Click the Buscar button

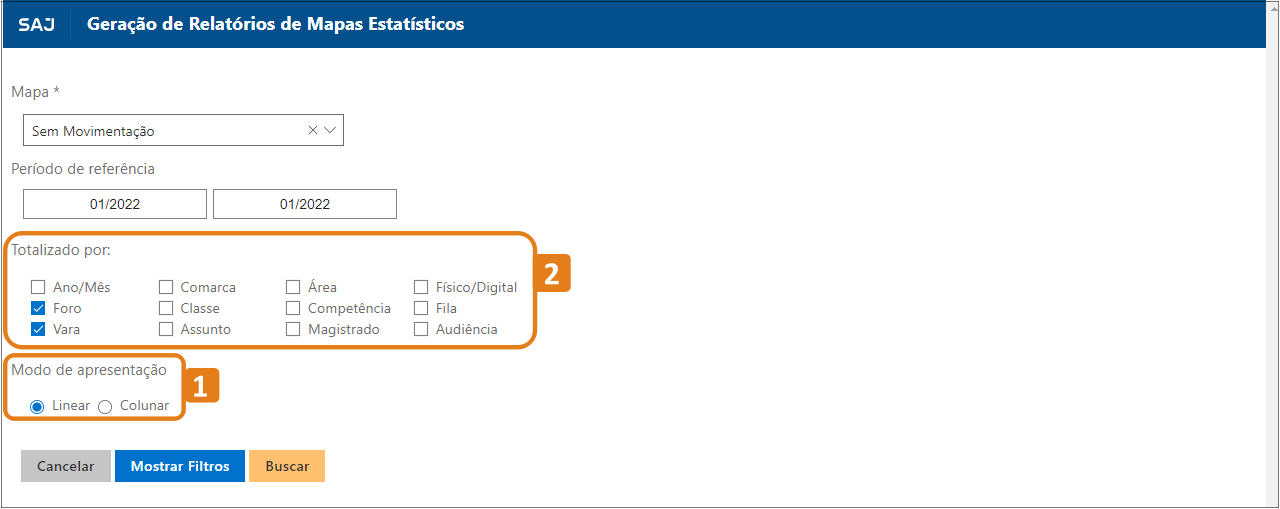point(287,466)
